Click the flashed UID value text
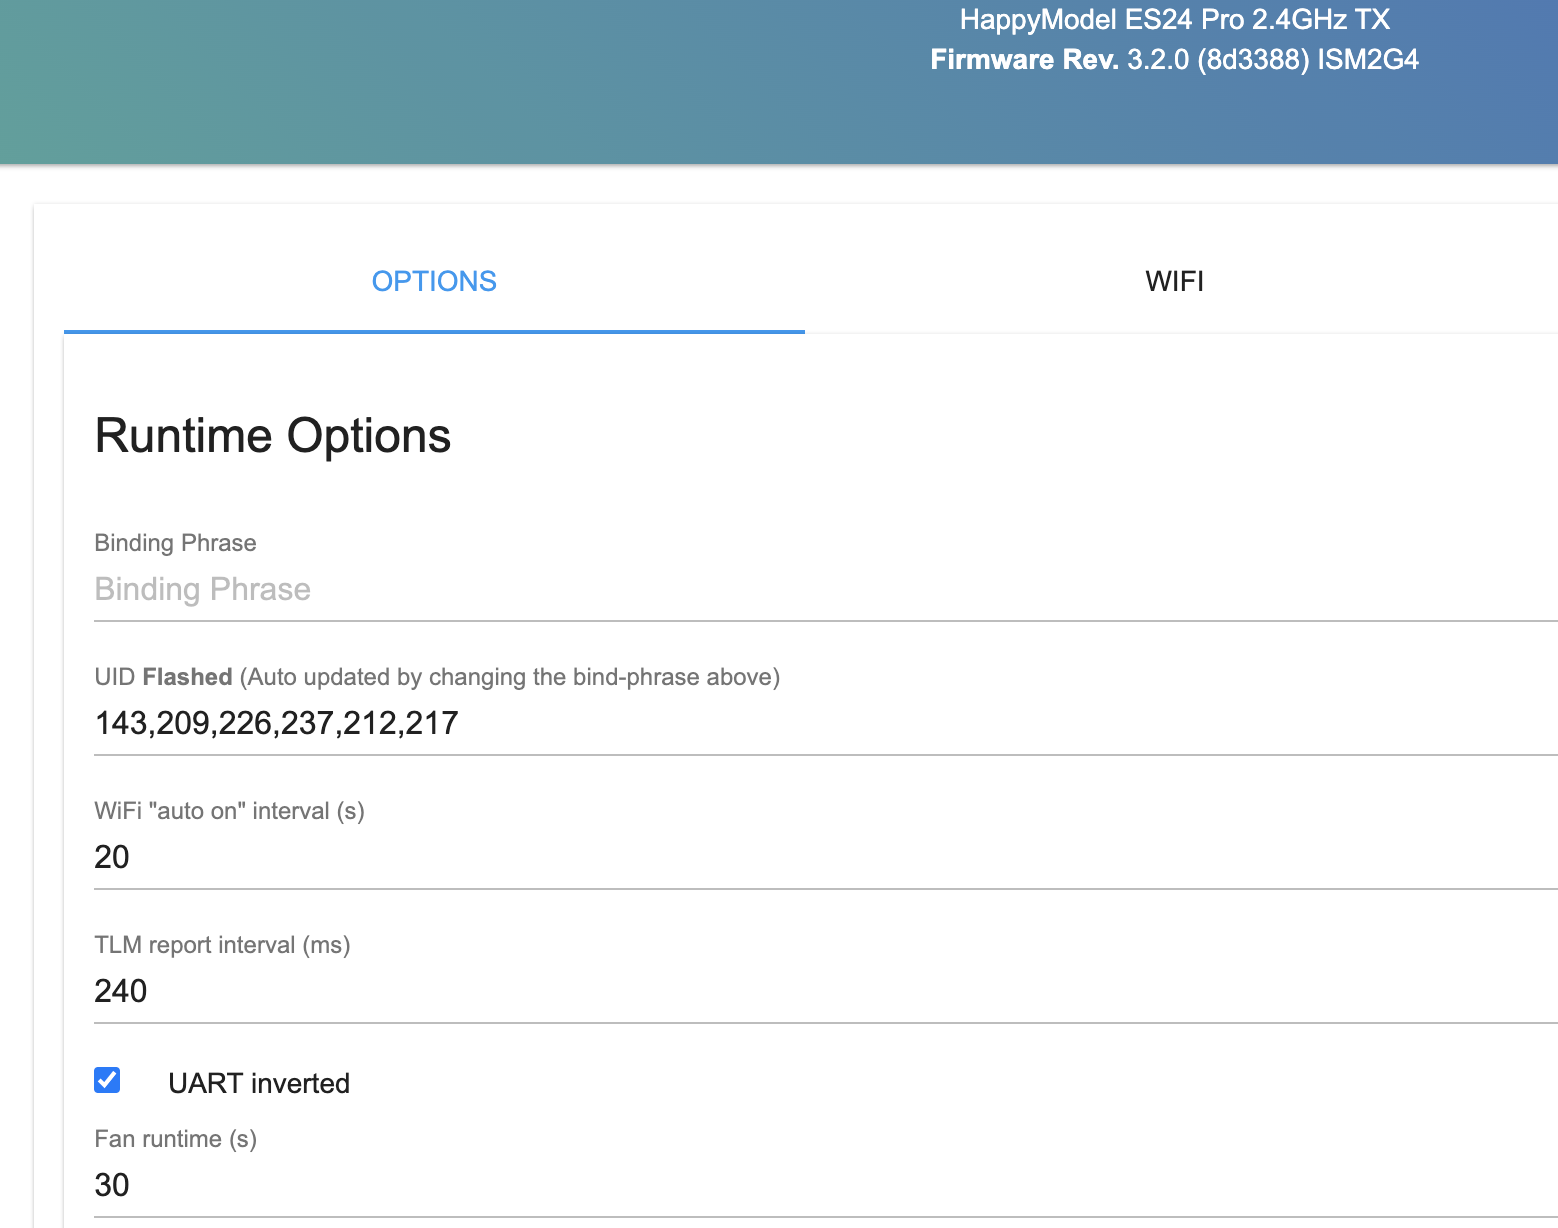The height and width of the screenshot is (1228, 1558). point(276,722)
